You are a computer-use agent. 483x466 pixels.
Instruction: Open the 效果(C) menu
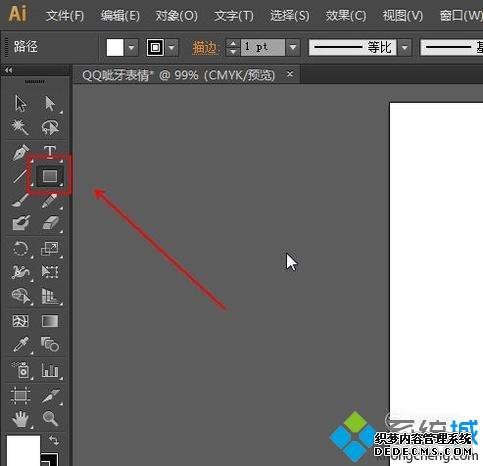pyautogui.click(x=345, y=16)
